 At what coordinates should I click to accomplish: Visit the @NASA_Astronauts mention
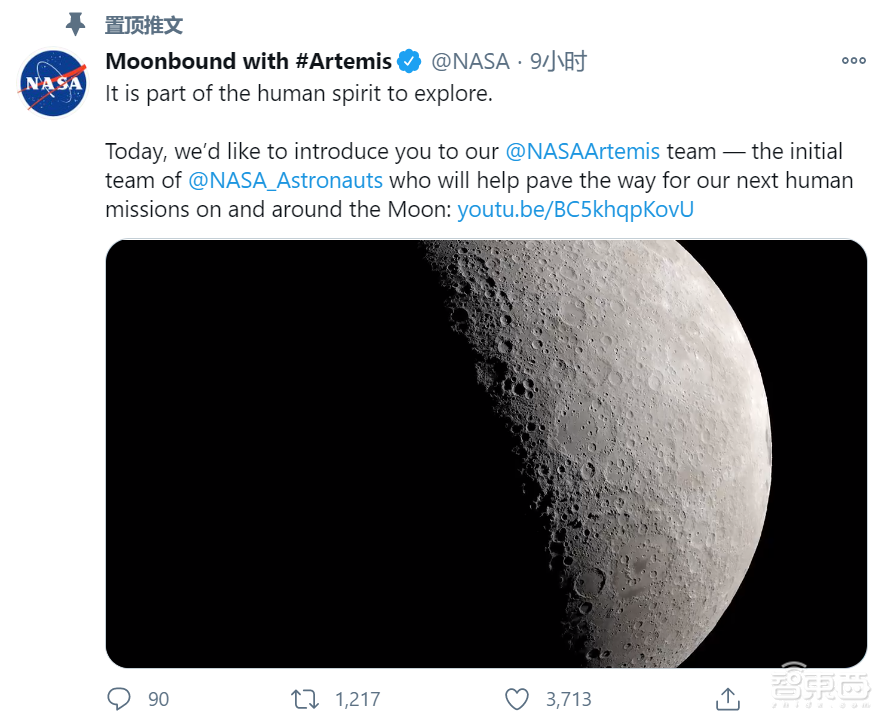click(285, 181)
